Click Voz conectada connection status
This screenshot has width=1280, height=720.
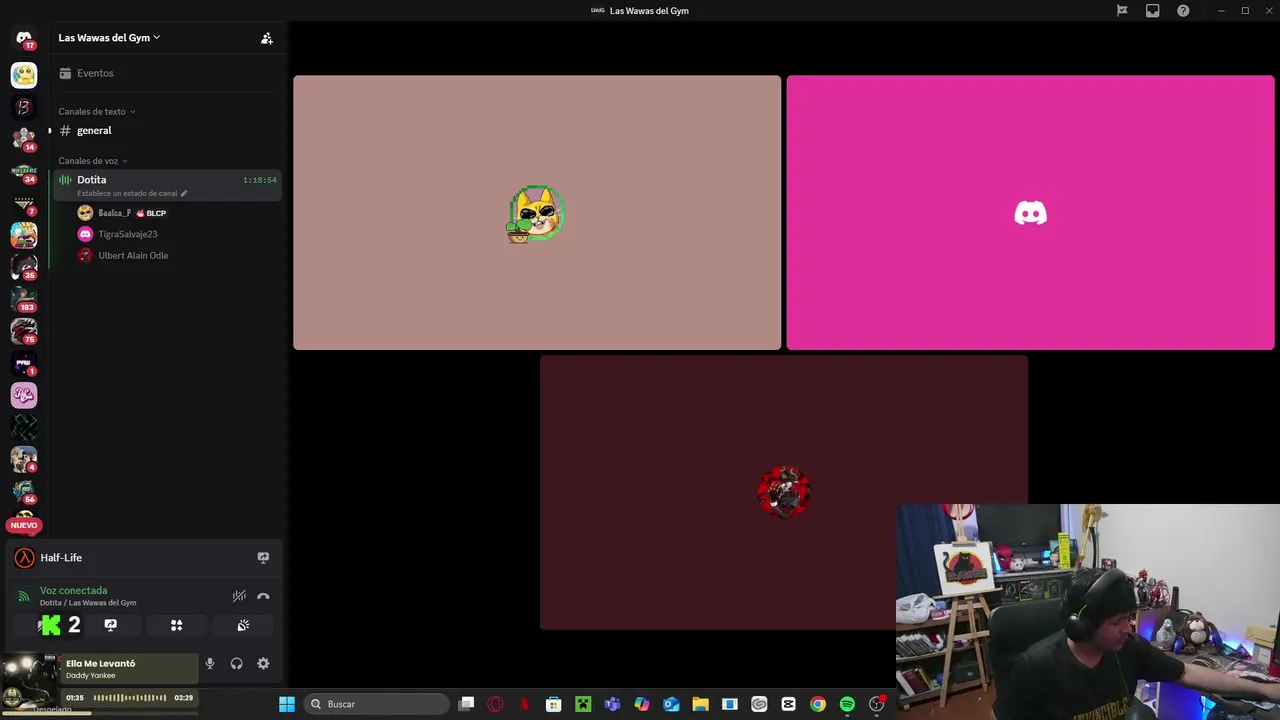tap(73, 590)
